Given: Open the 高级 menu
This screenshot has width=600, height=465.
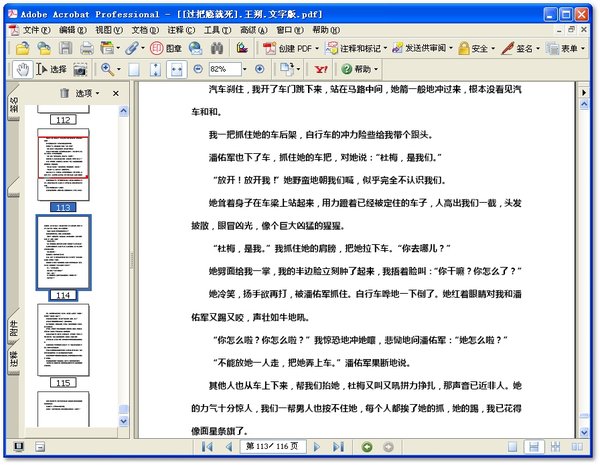Looking at the screenshot, I should pos(254,30).
